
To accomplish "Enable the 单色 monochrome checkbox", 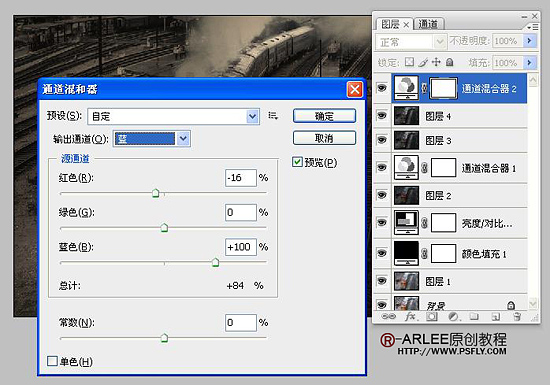I will pos(52,361).
